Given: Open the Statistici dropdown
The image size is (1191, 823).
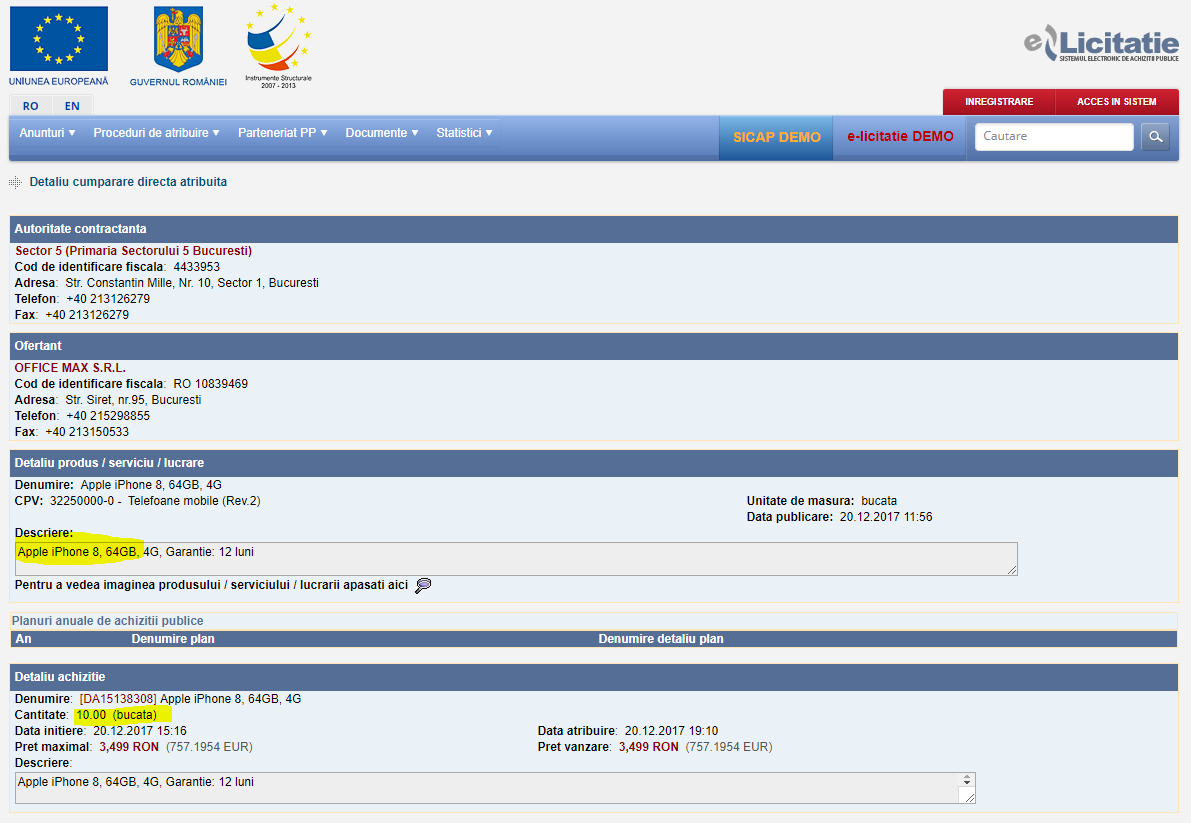Looking at the screenshot, I should [x=464, y=133].
